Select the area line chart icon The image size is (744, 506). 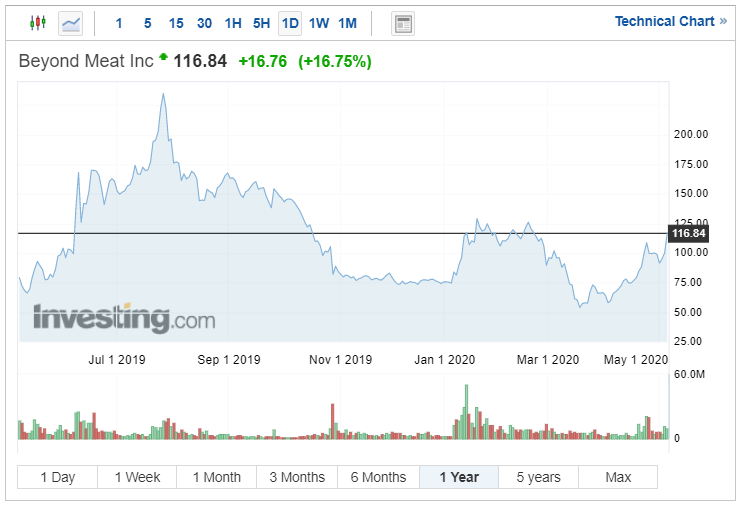pyautogui.click(x=70, y=23)
